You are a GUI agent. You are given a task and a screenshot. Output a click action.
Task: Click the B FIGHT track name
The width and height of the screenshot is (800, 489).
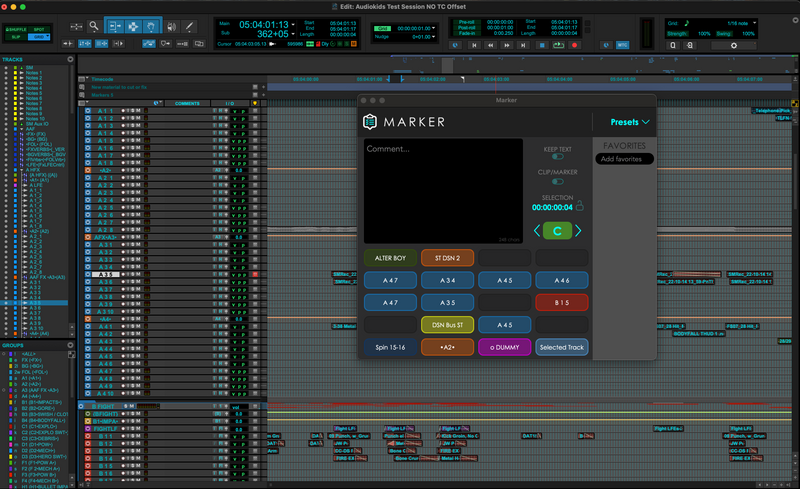pos(103,406)
